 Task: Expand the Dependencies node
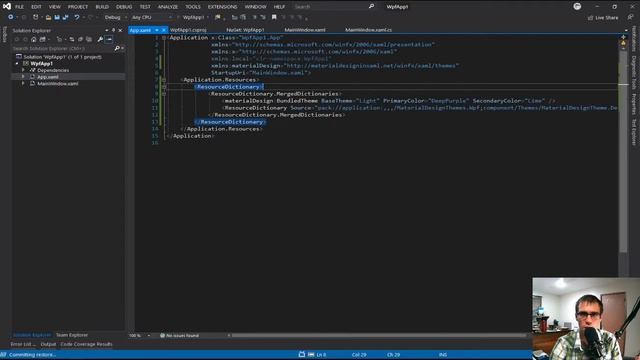click(24, 70)
